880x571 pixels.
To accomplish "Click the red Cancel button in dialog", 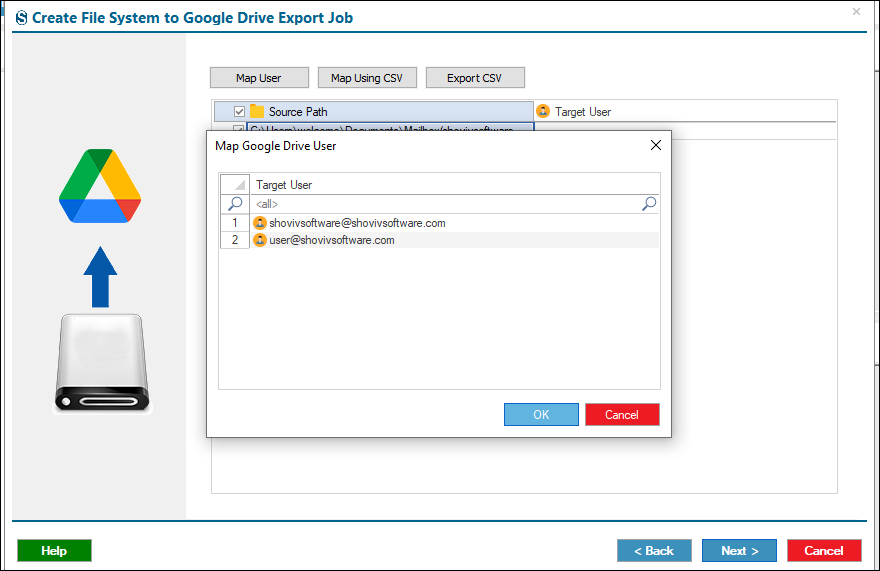I will tap(622, 414).
